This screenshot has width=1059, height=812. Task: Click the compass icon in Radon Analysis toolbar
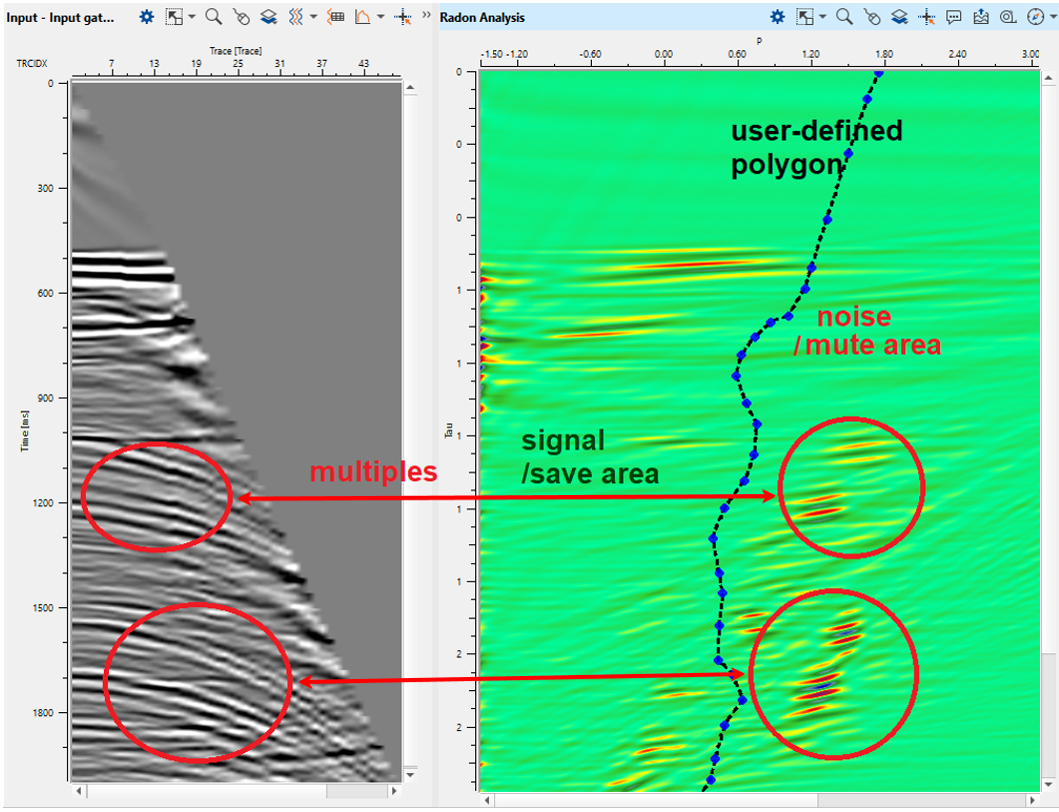point(1035,17)
